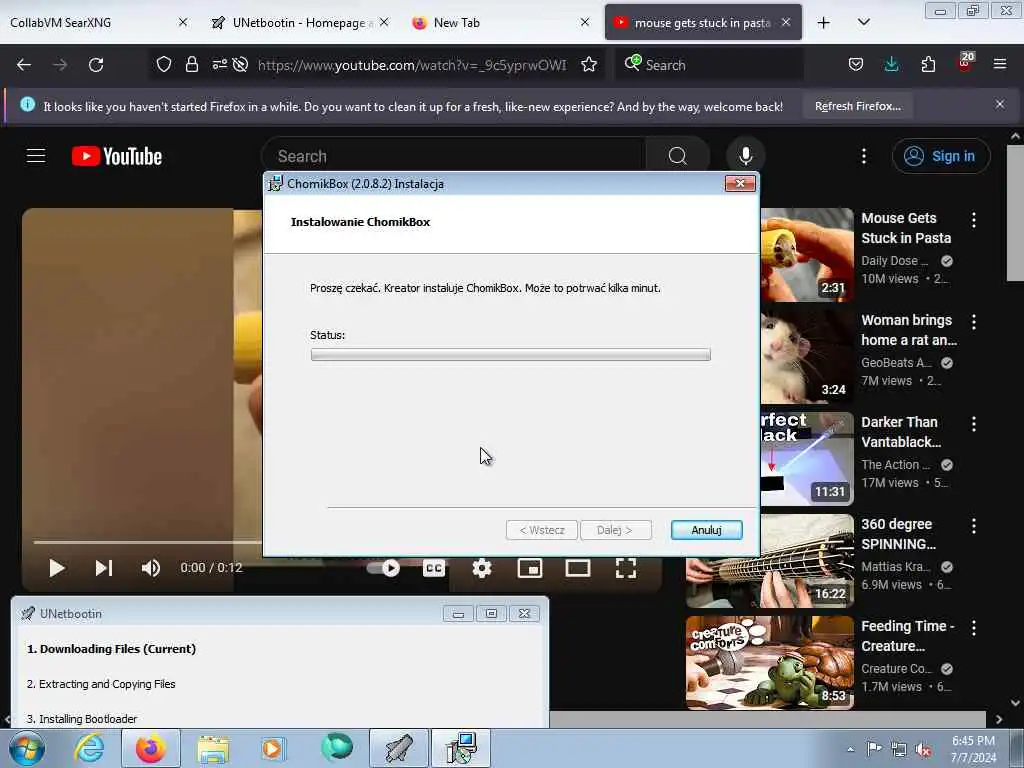
Task: Skip to next video
Action: pos(104,568)
